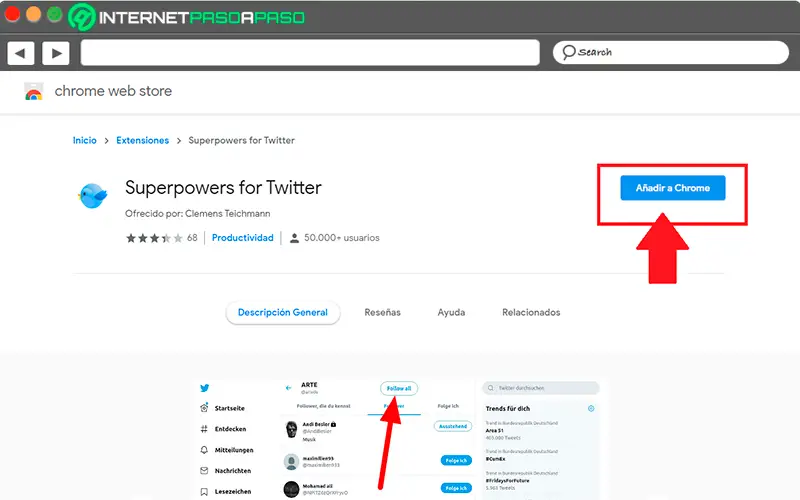800x500 pixels.
Task: Select the Relacionados tab
Action: [x=531, y=313]
